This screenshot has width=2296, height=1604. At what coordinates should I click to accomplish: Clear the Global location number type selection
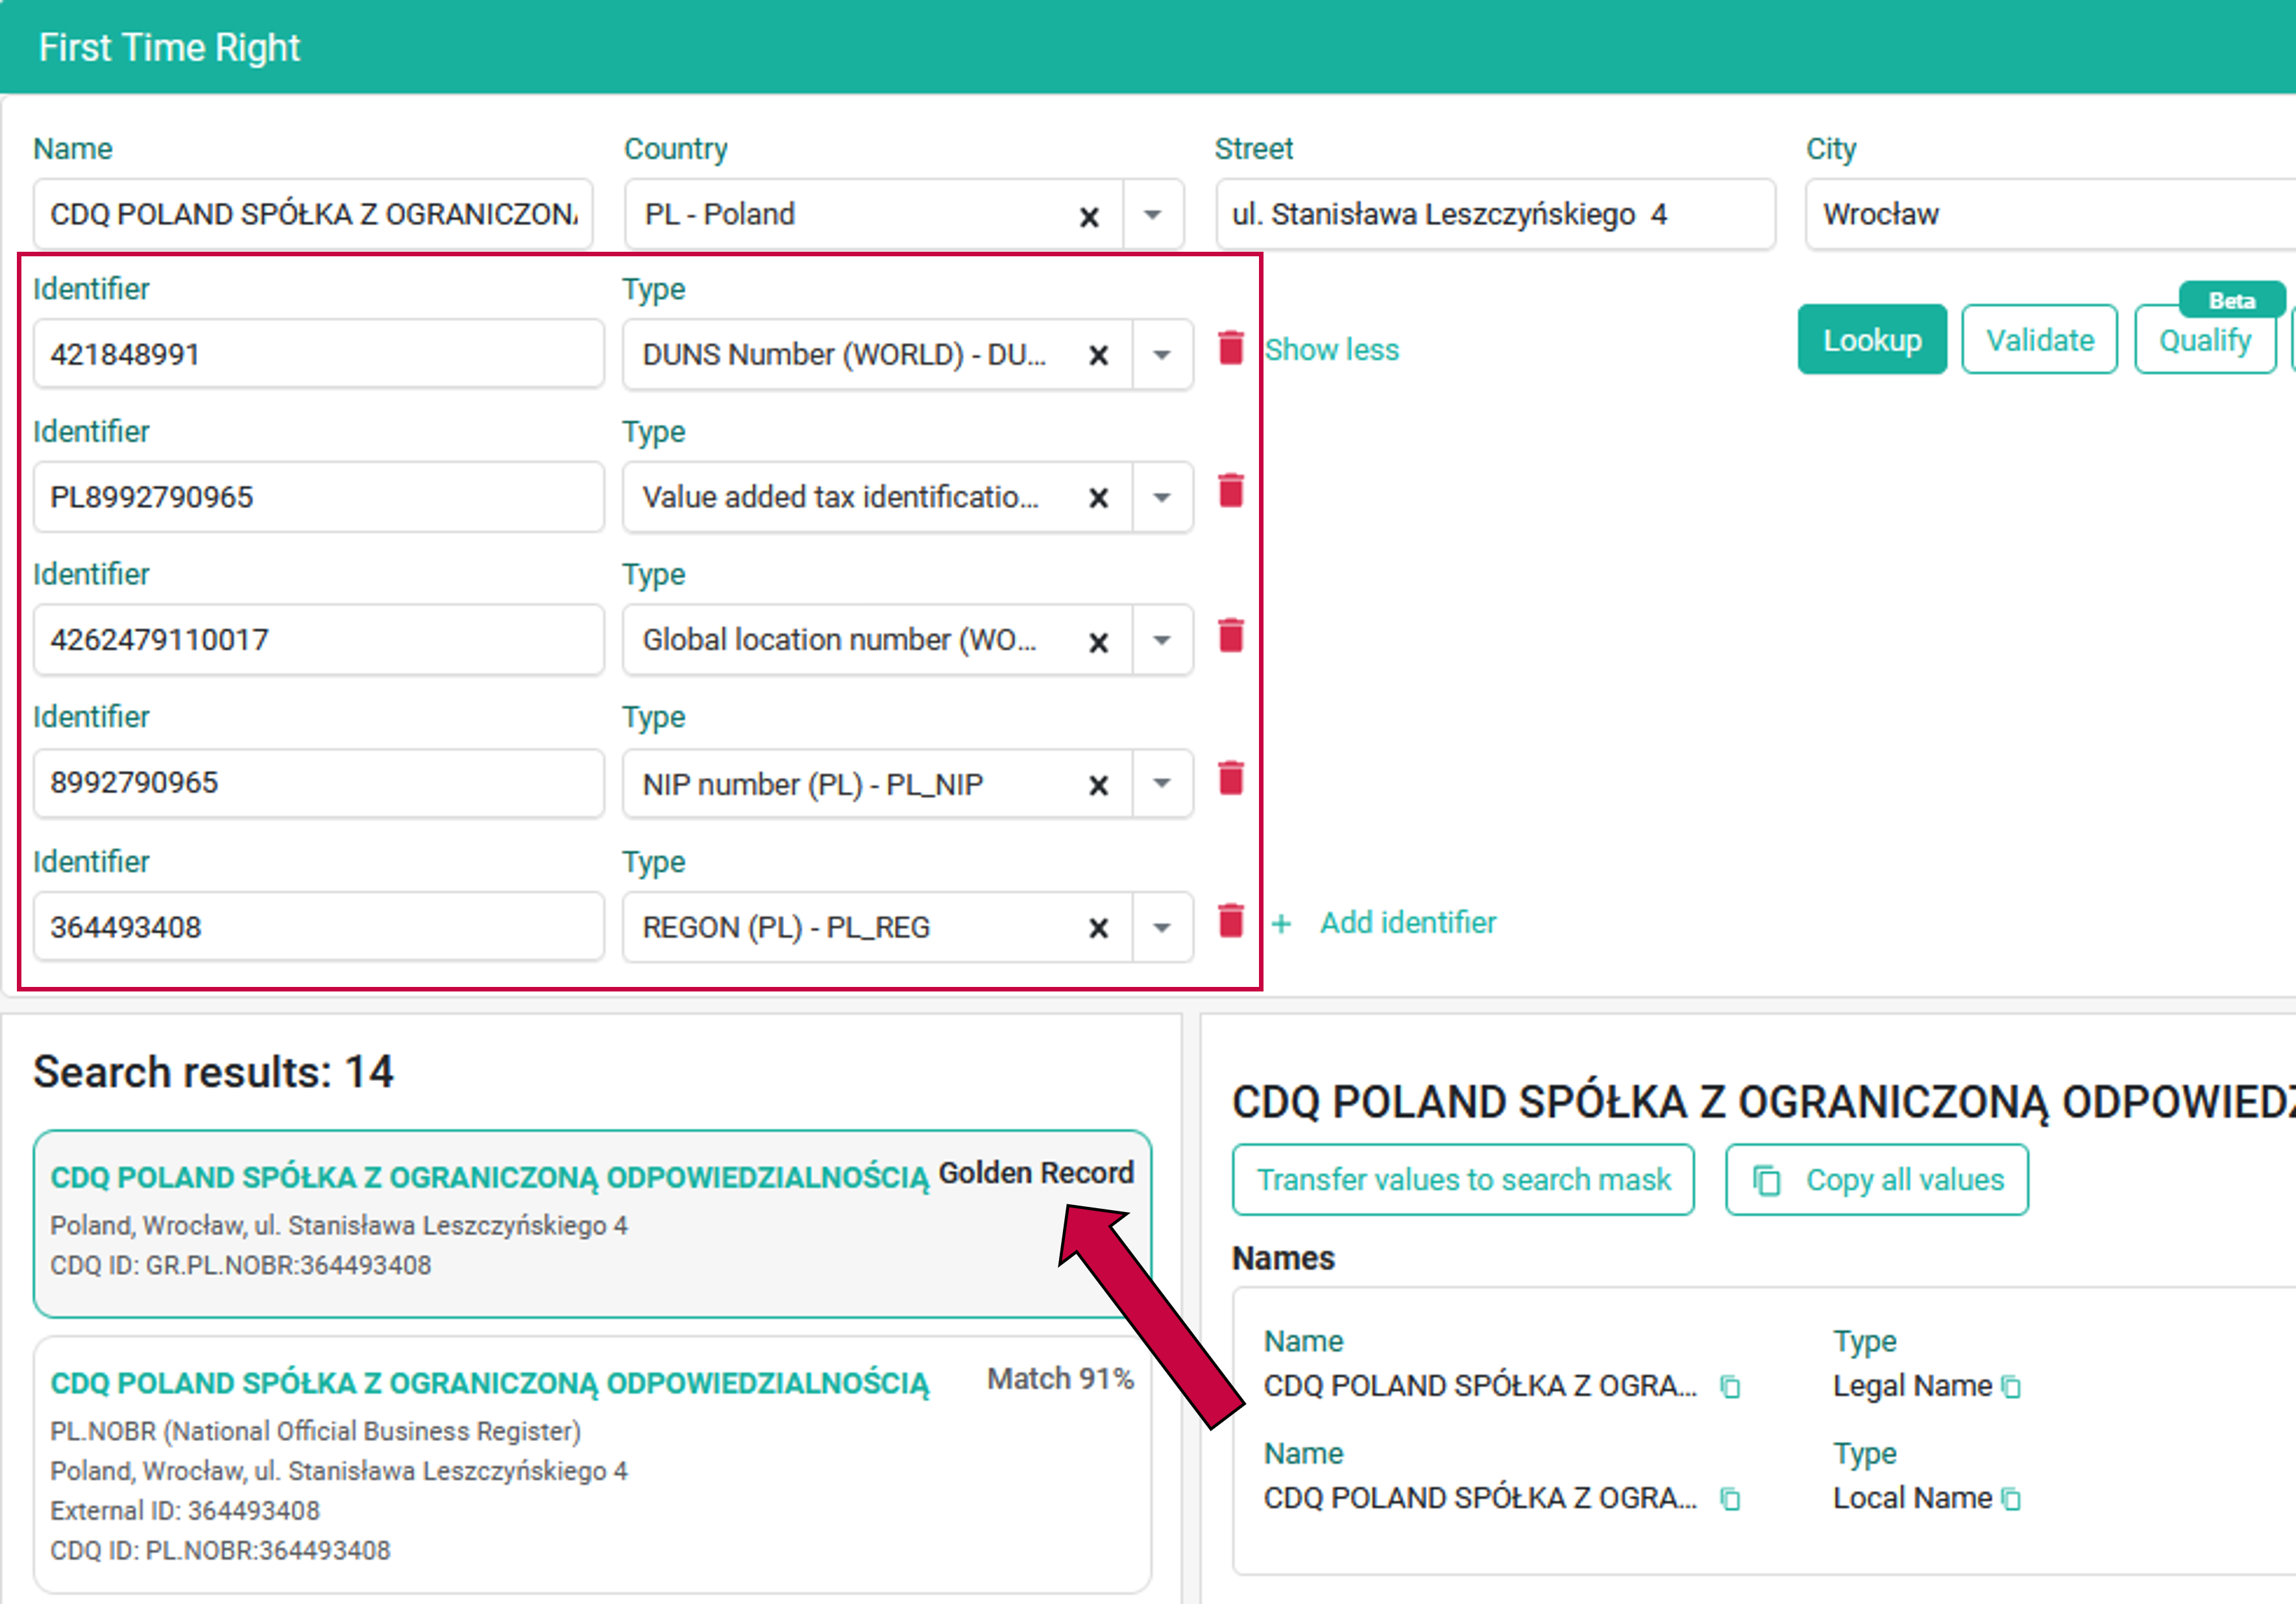point(1098,642)
